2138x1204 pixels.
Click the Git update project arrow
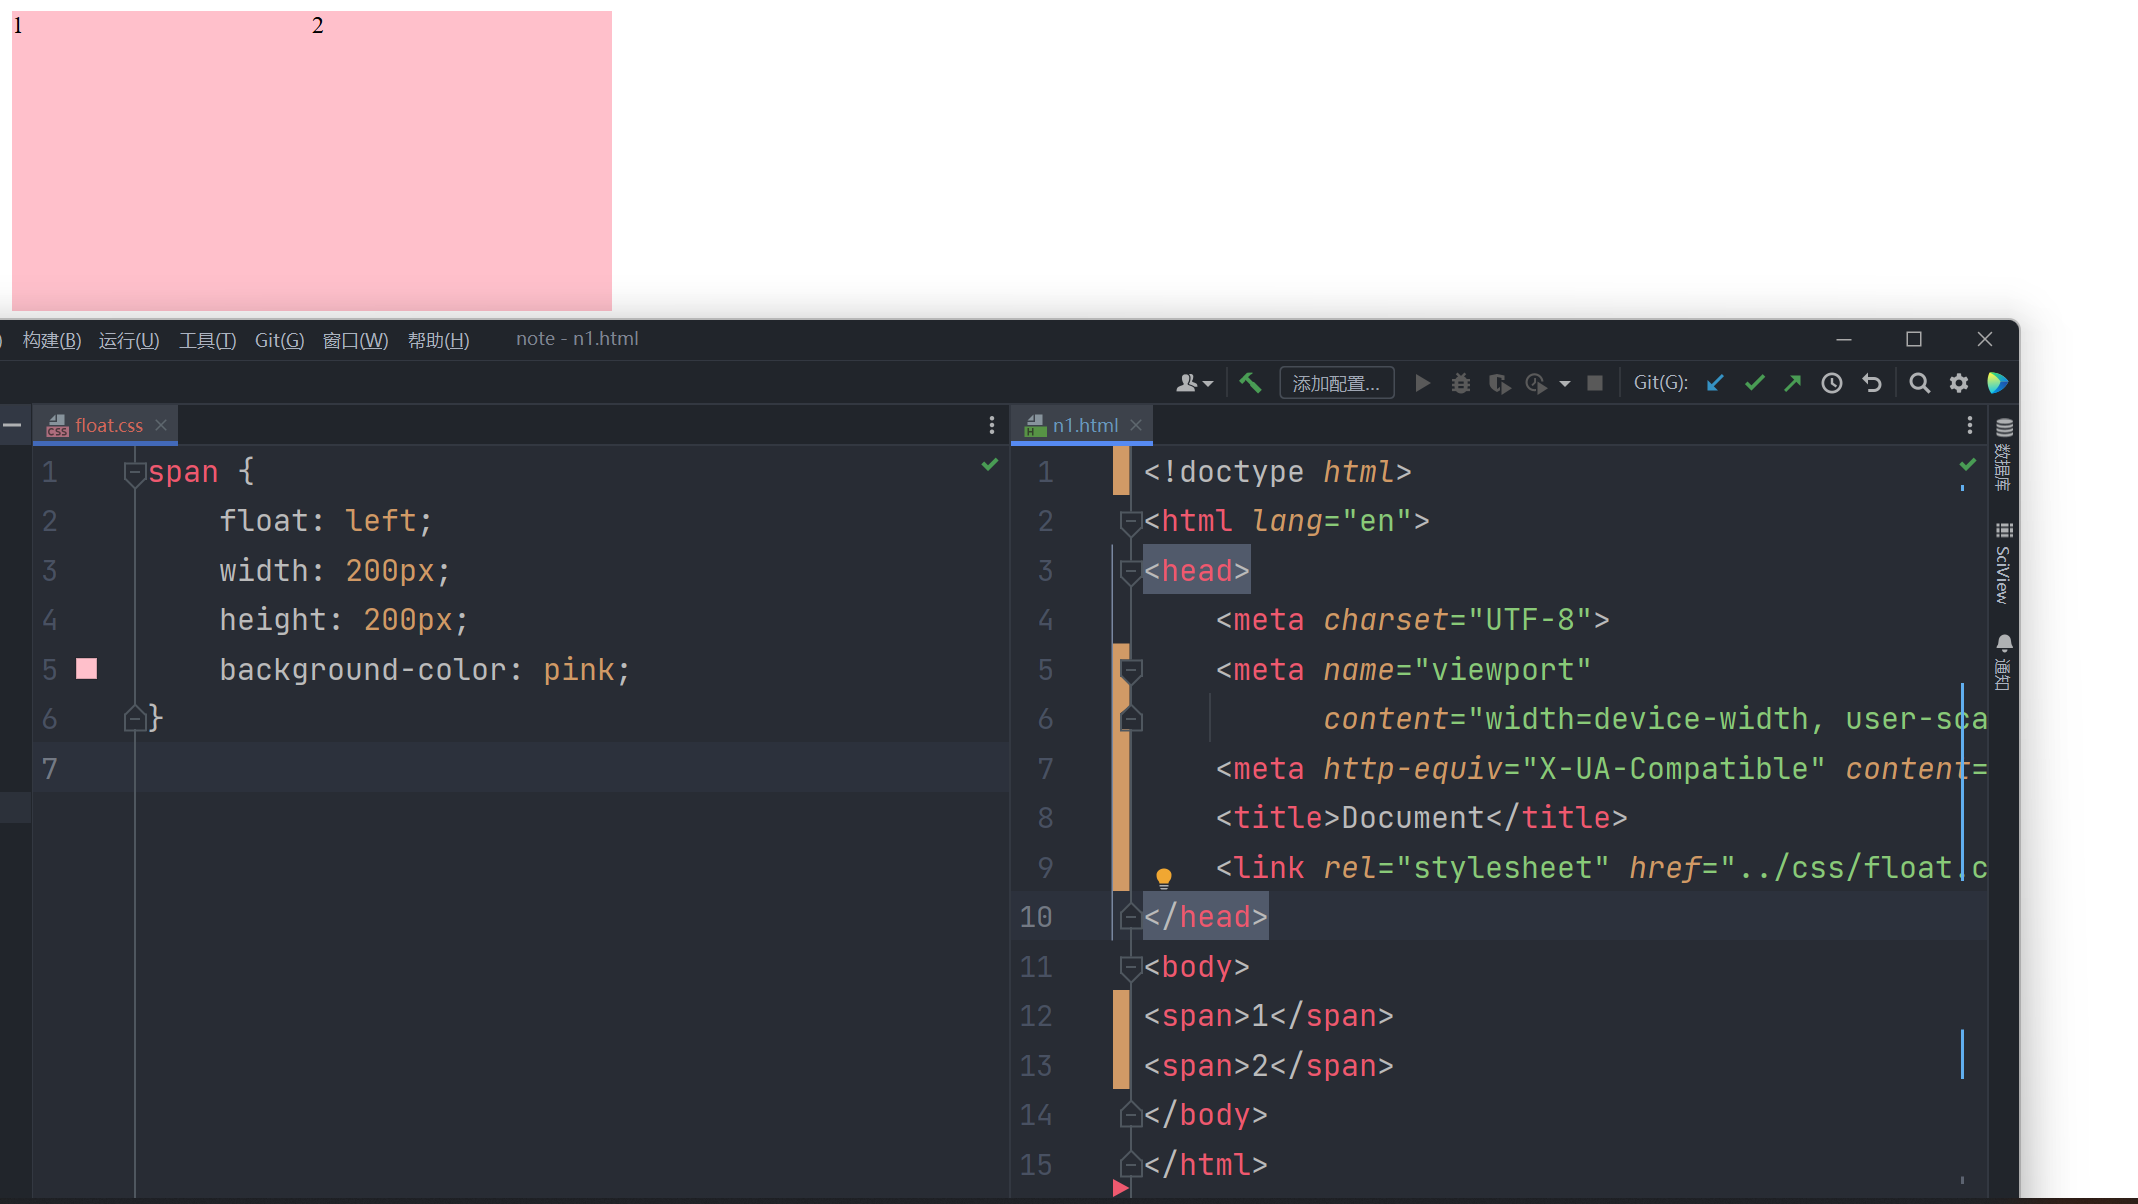point(1715,383)
